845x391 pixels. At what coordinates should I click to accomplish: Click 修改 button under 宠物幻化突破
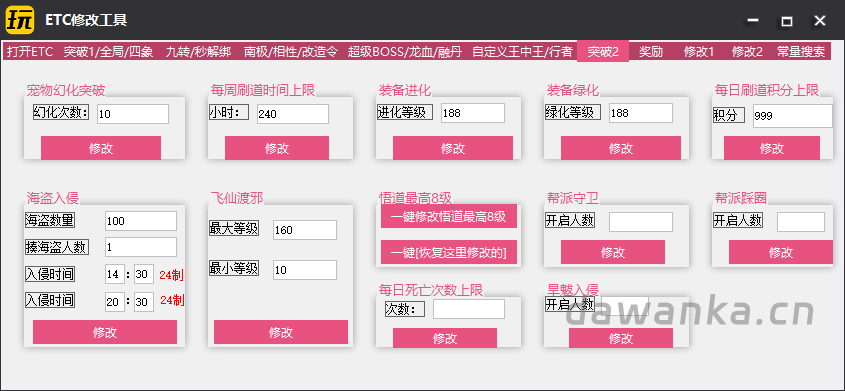click(101, 148)
